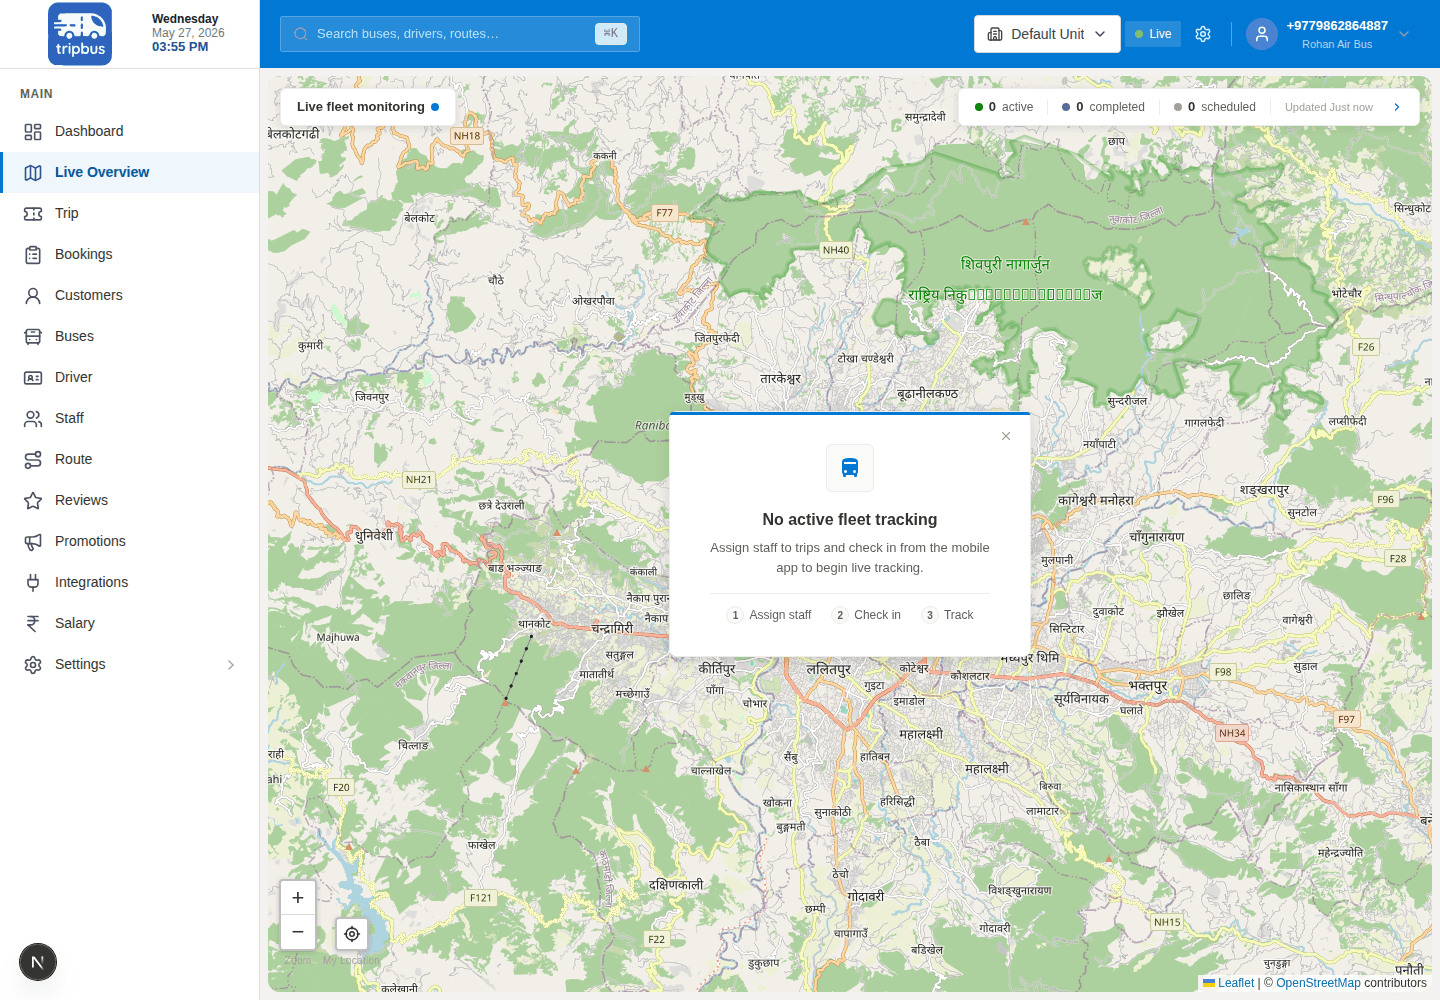Close the No active fleet tracking popup
Image resolution: width=1440 pixels, height=1000 pixels.
pos(1006,436)
